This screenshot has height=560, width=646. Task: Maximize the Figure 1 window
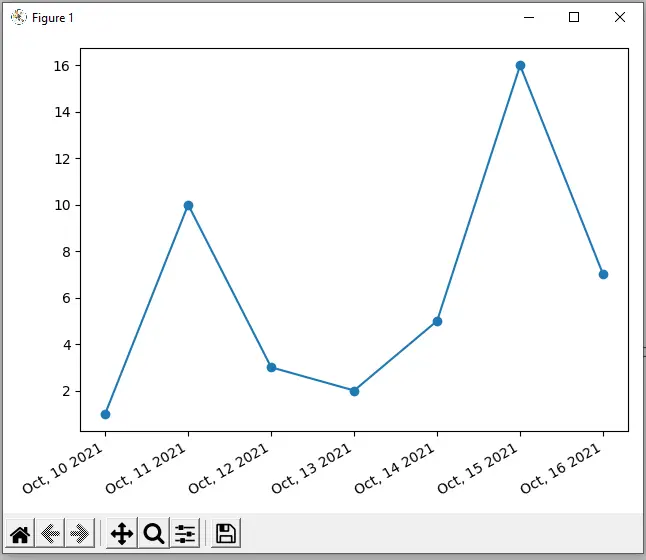pyautogui.click(x=574, y=17)
